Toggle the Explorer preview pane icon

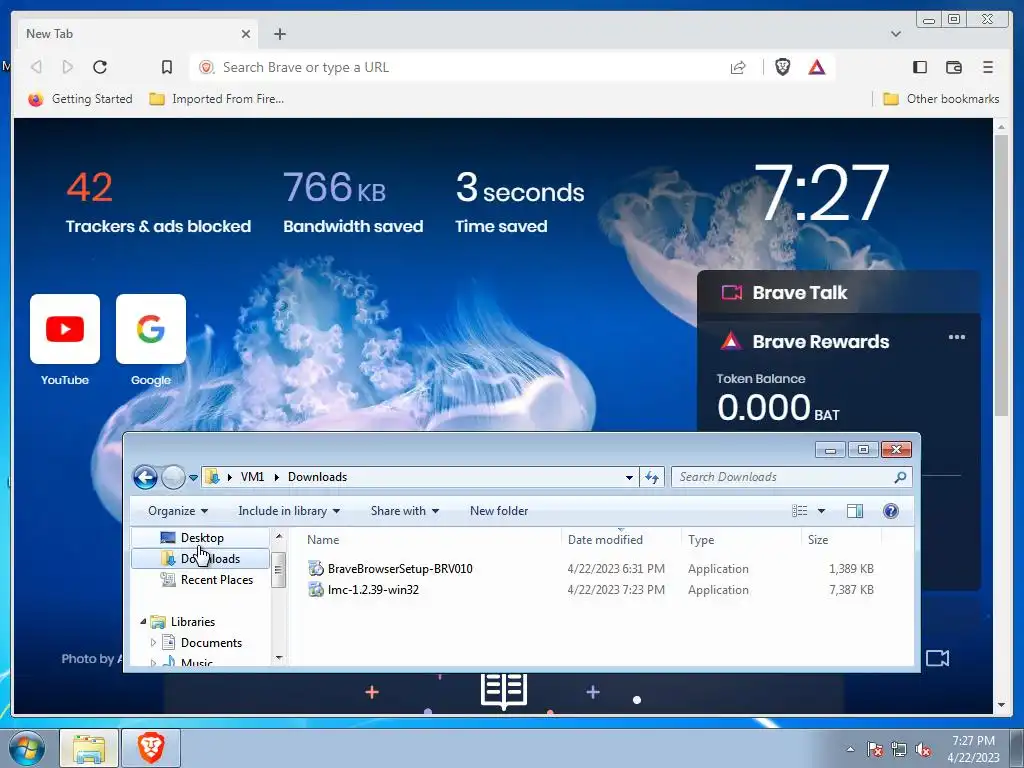pyautogui.click(x=855, y=511)
